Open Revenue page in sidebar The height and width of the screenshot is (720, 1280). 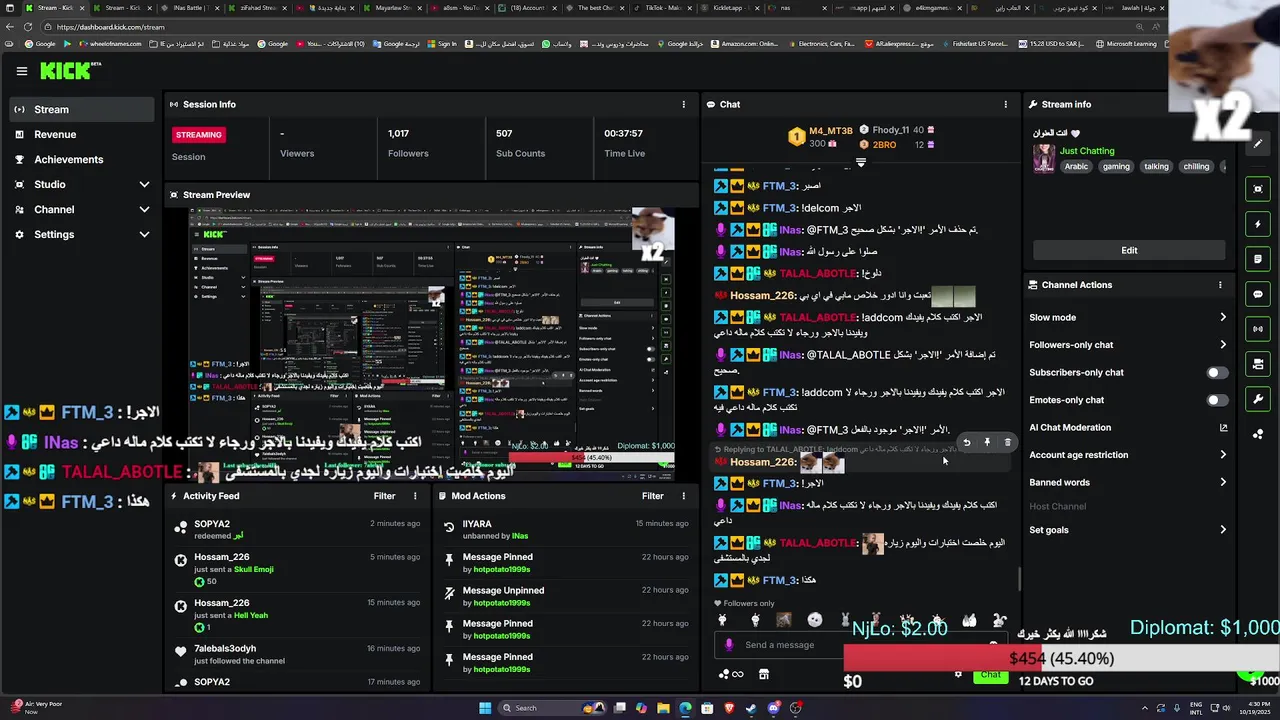[82, 135]
